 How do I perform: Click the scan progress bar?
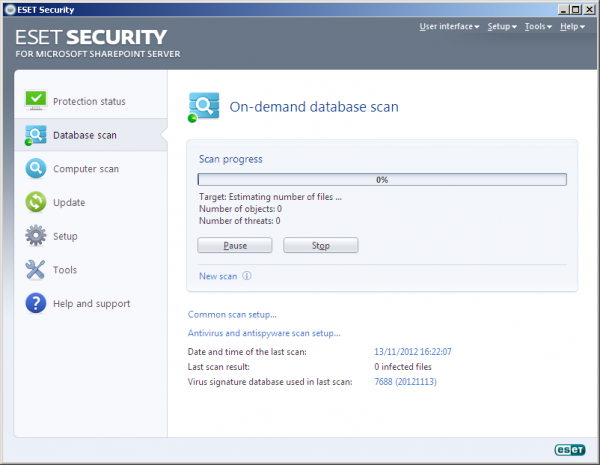pos(382,180)
